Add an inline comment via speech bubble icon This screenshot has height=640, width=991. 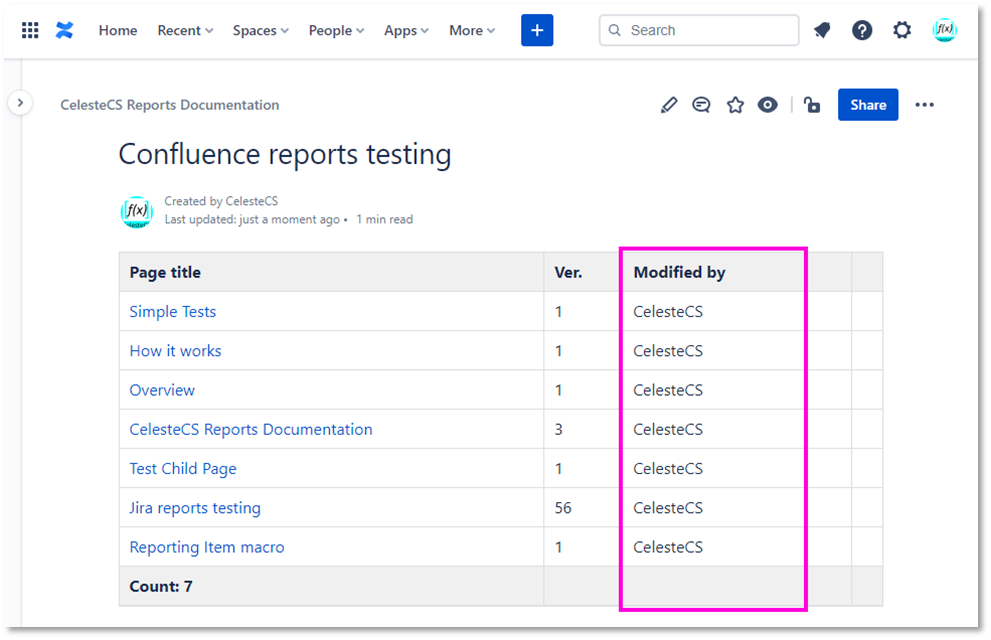(701, 105)
